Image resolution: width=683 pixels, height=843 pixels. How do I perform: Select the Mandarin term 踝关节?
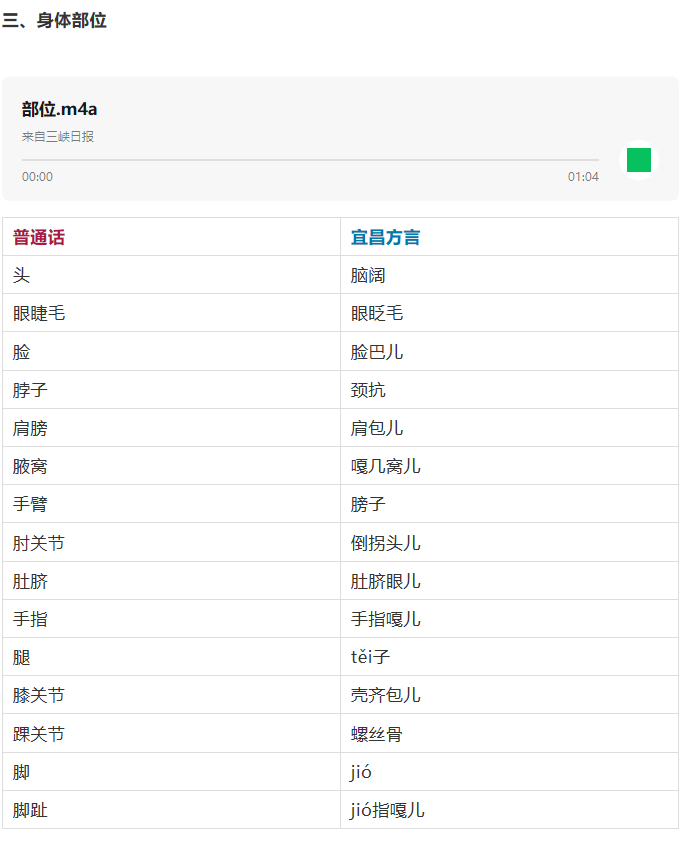click(x=39, y=734)
